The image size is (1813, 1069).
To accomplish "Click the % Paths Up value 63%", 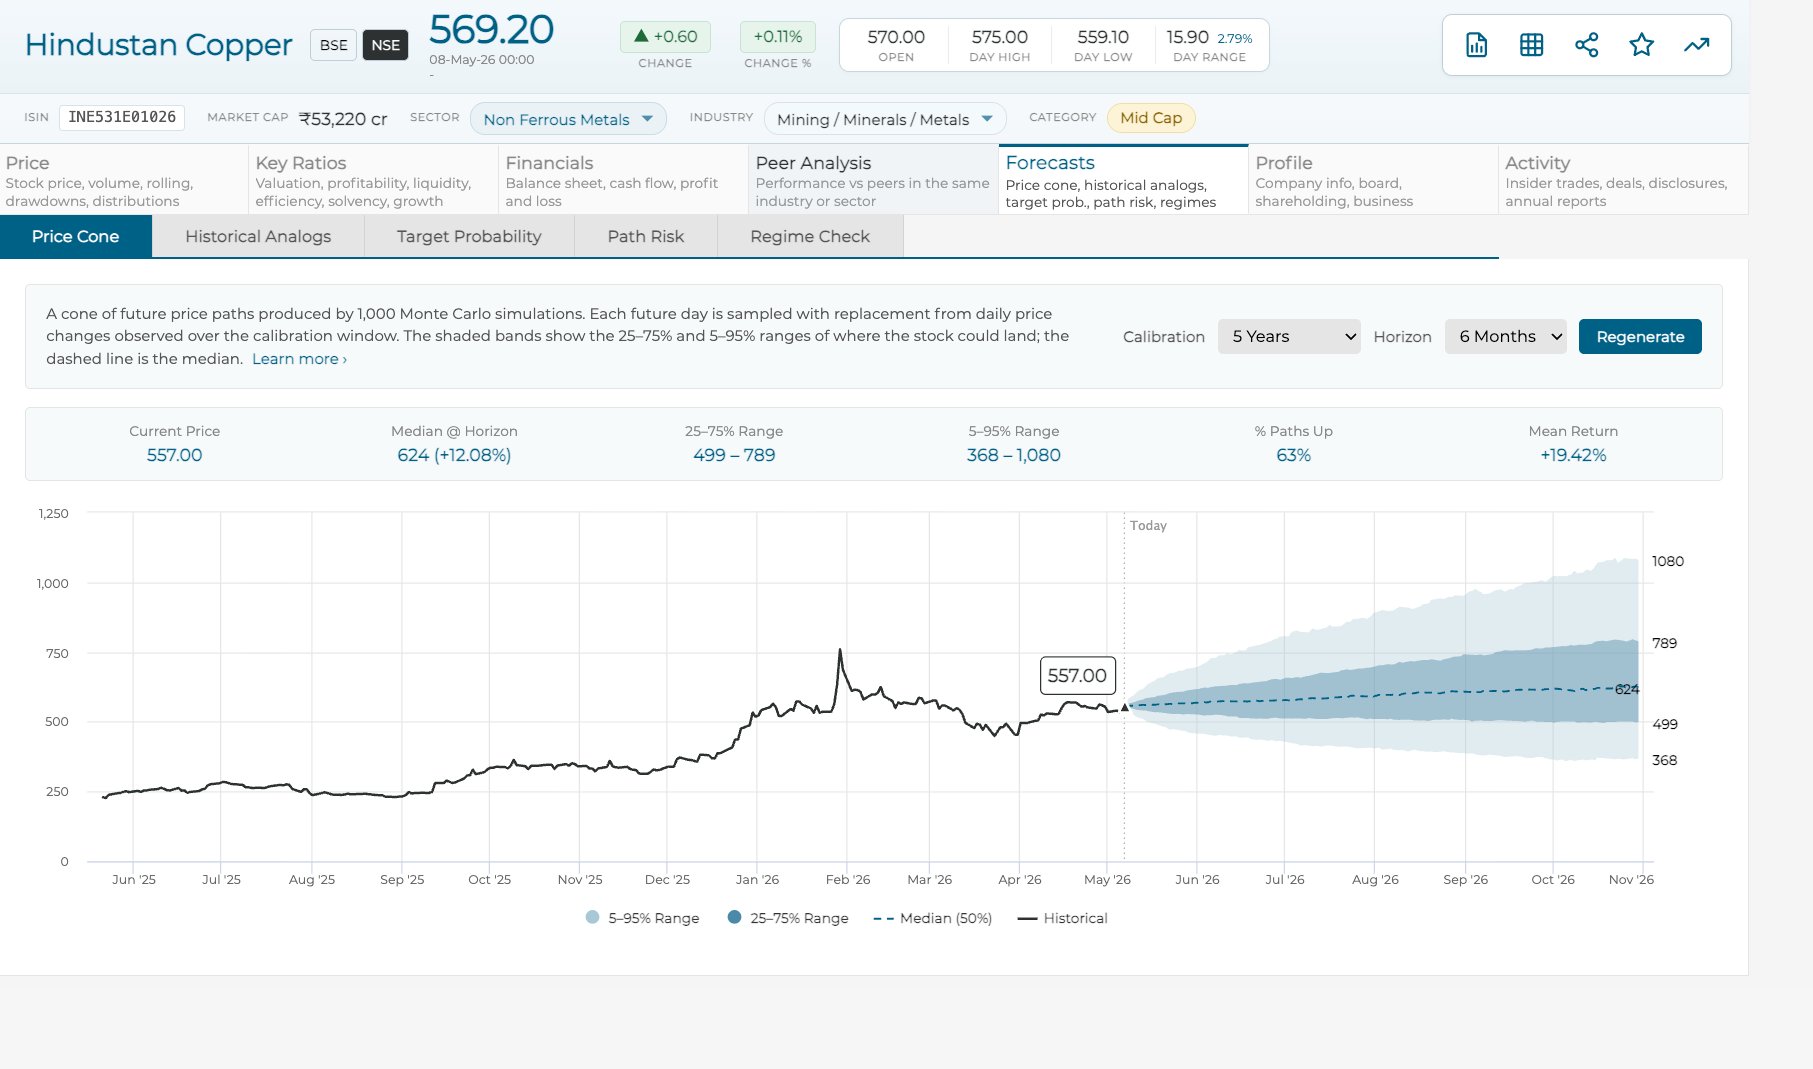I will (x=1293, y=455).
